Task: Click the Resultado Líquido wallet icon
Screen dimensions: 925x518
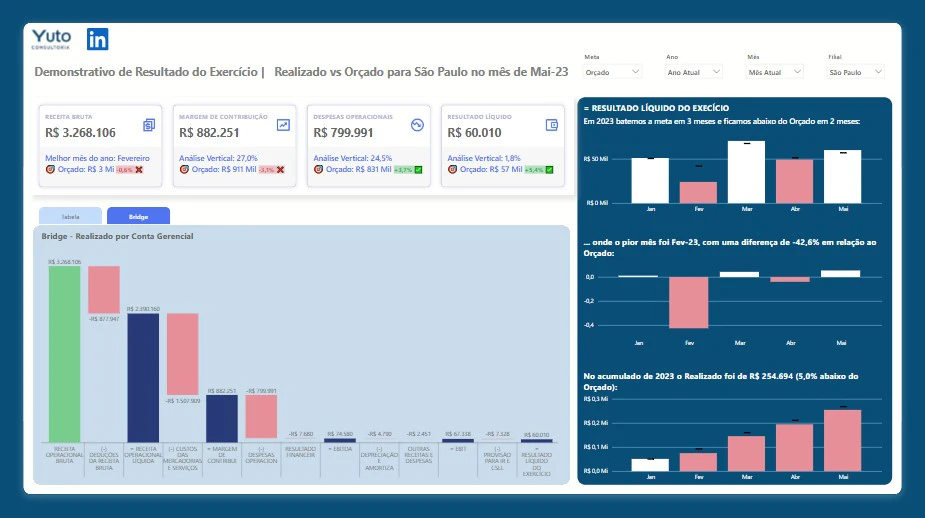Action: [552, 125]
